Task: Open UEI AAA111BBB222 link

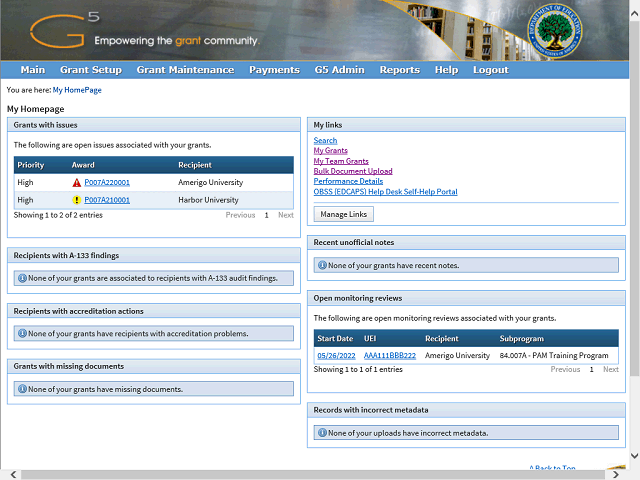Action: tap(389, 356)
